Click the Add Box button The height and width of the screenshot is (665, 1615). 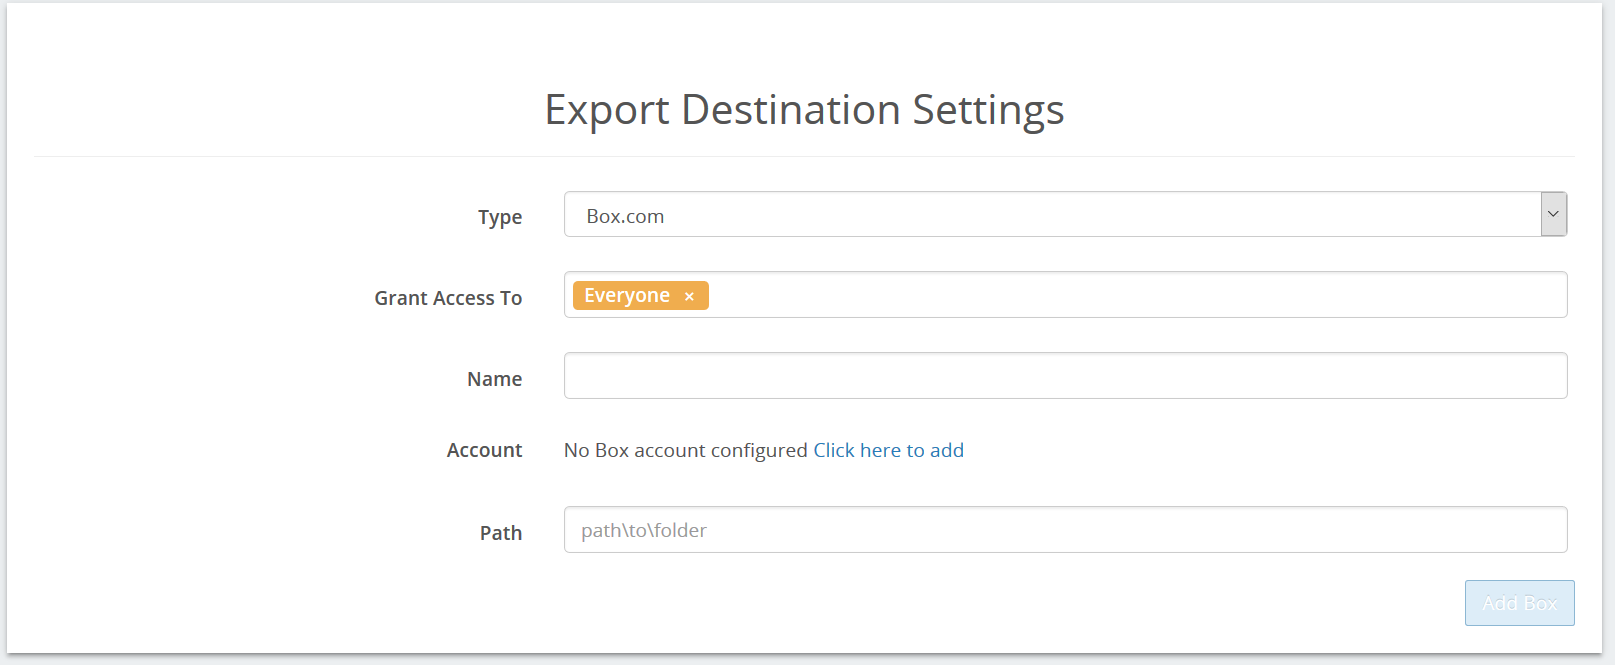pos(1519,603)
